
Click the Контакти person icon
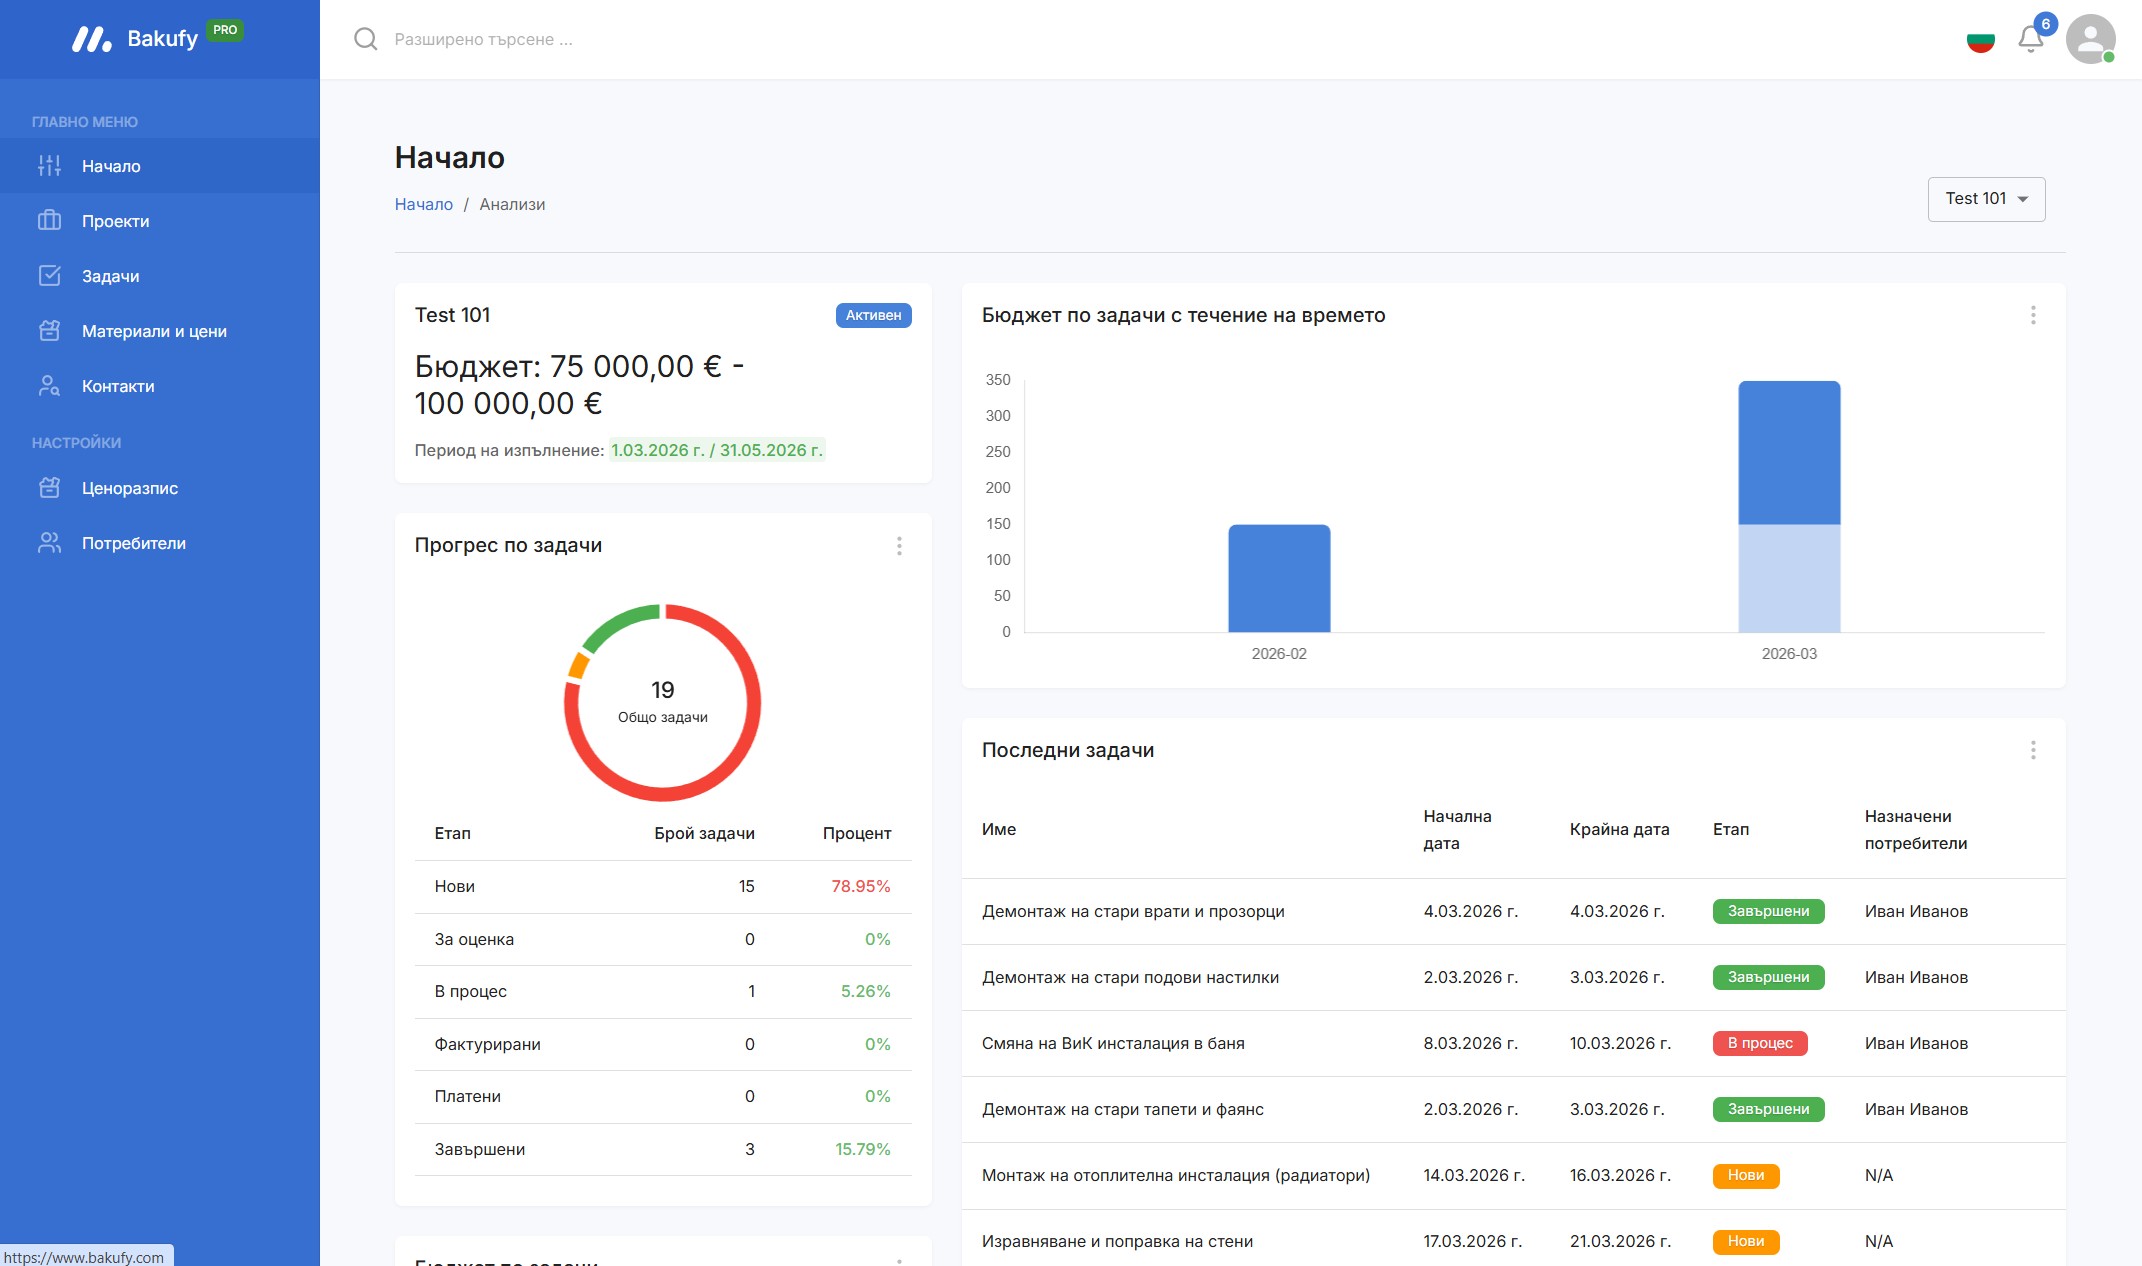(49, 386)
